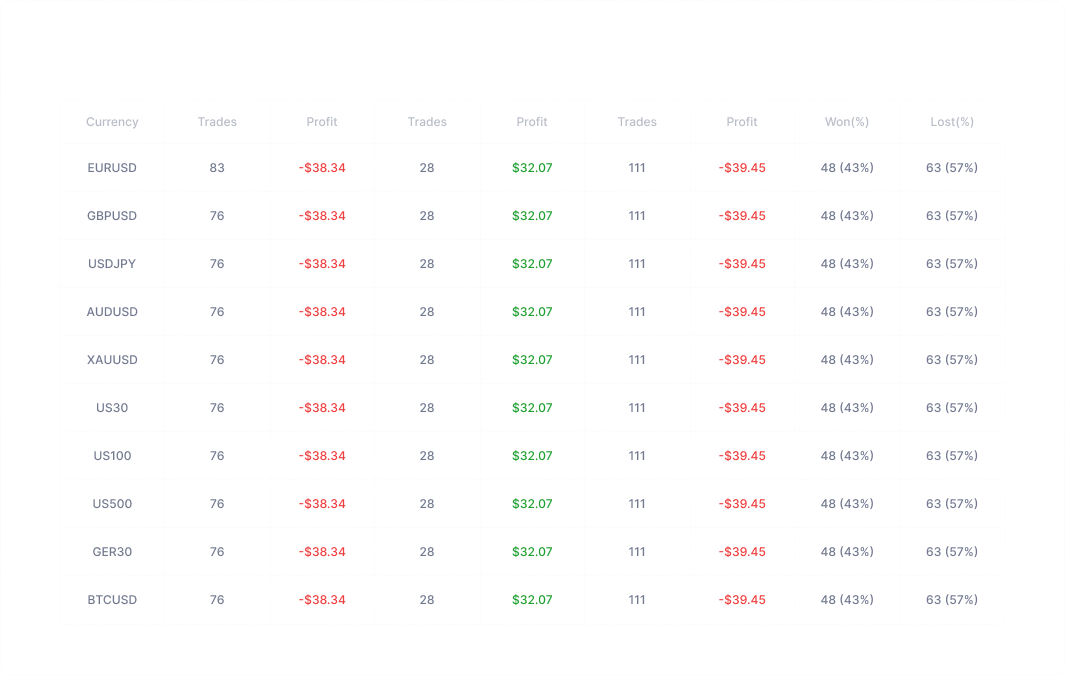Open the GER30 currency row
Image resolution: width=1065 pixels, height=675 pixels.
coord(112,552)
